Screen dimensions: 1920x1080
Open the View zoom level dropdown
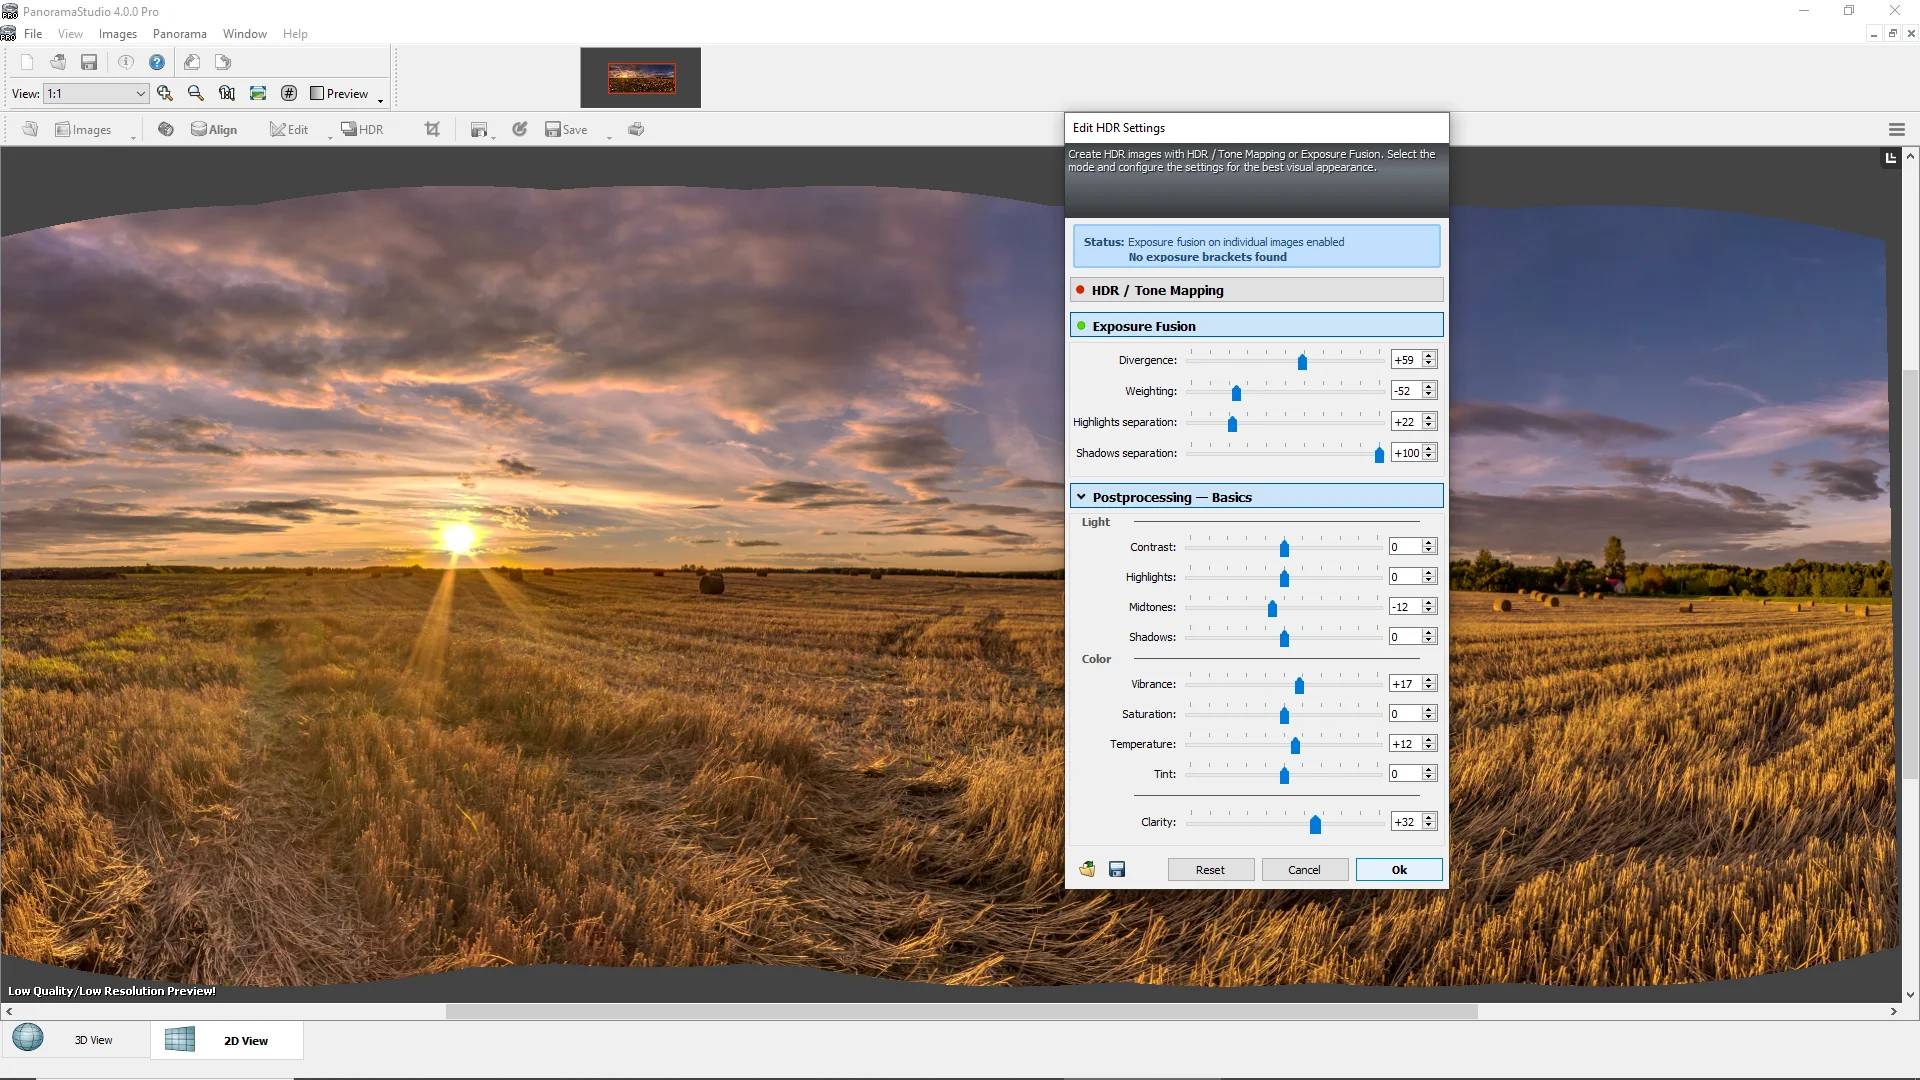(x=140, y=93)
